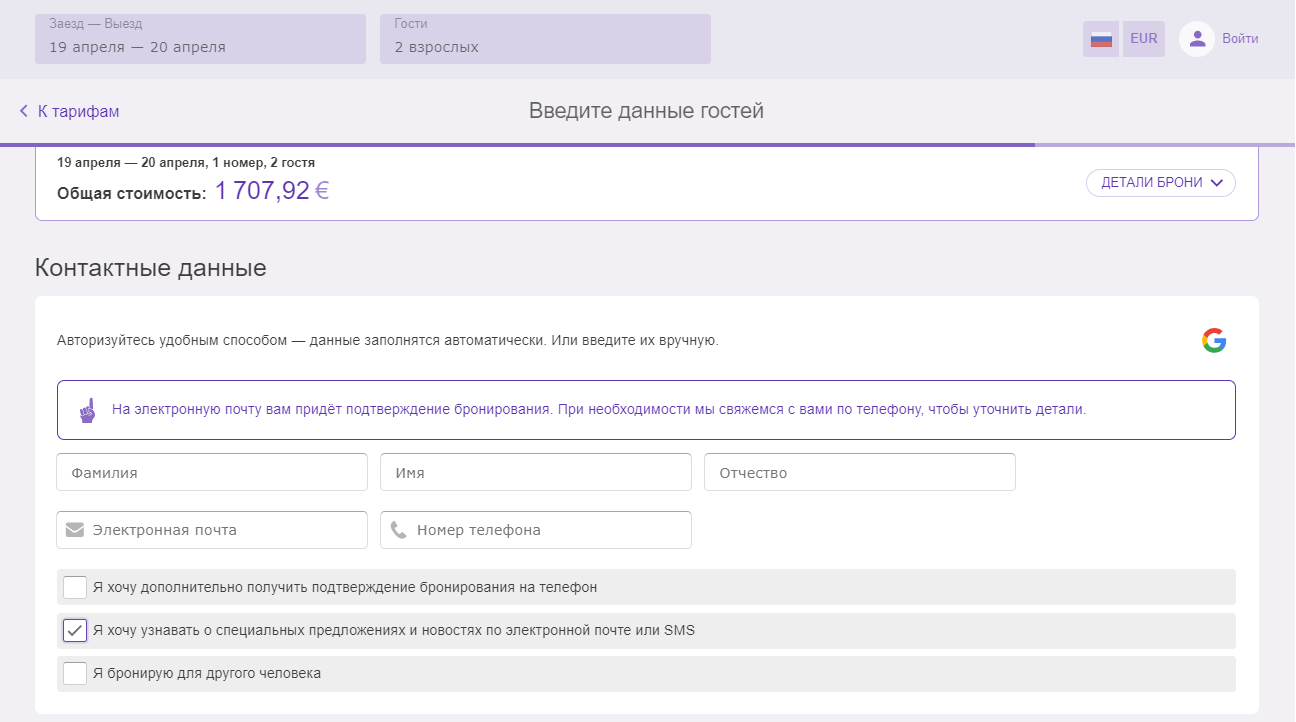Click the pointing hand info icon

[x=87, y=410]
